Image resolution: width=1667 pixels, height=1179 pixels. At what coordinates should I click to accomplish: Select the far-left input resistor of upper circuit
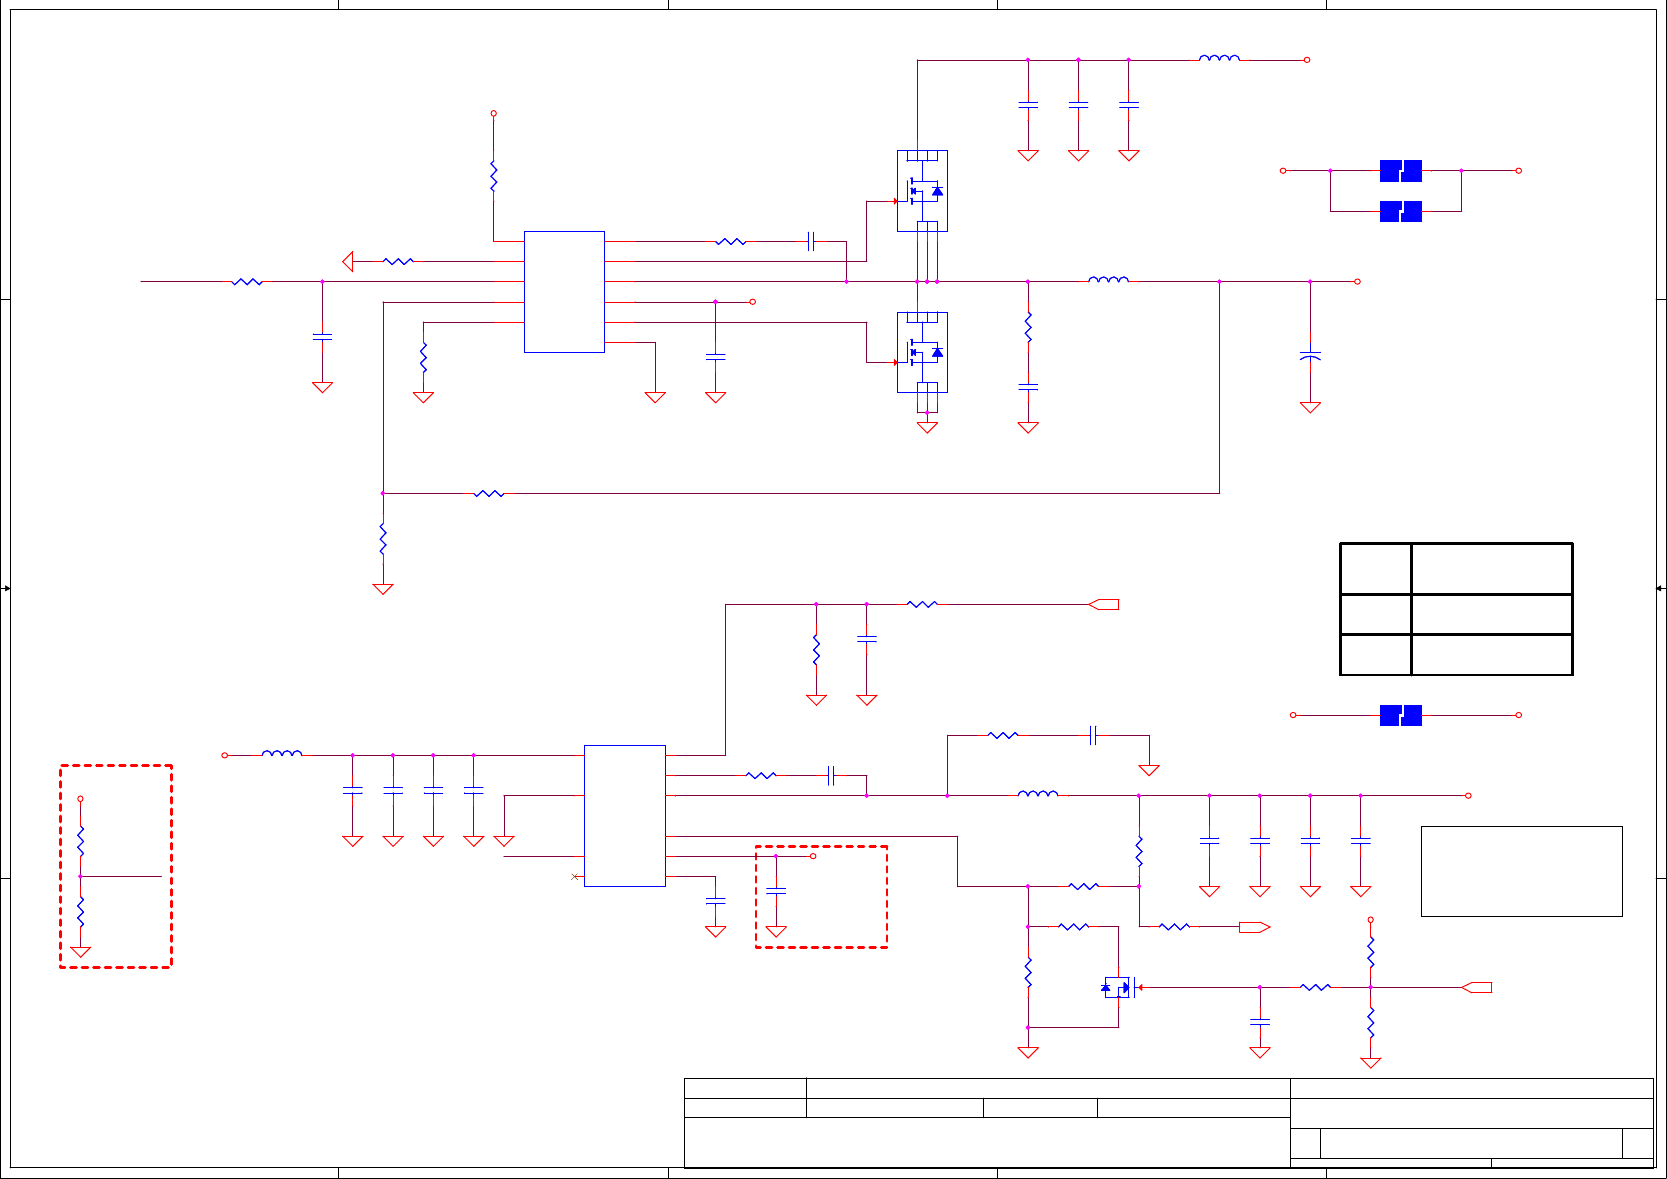[247, 281]
